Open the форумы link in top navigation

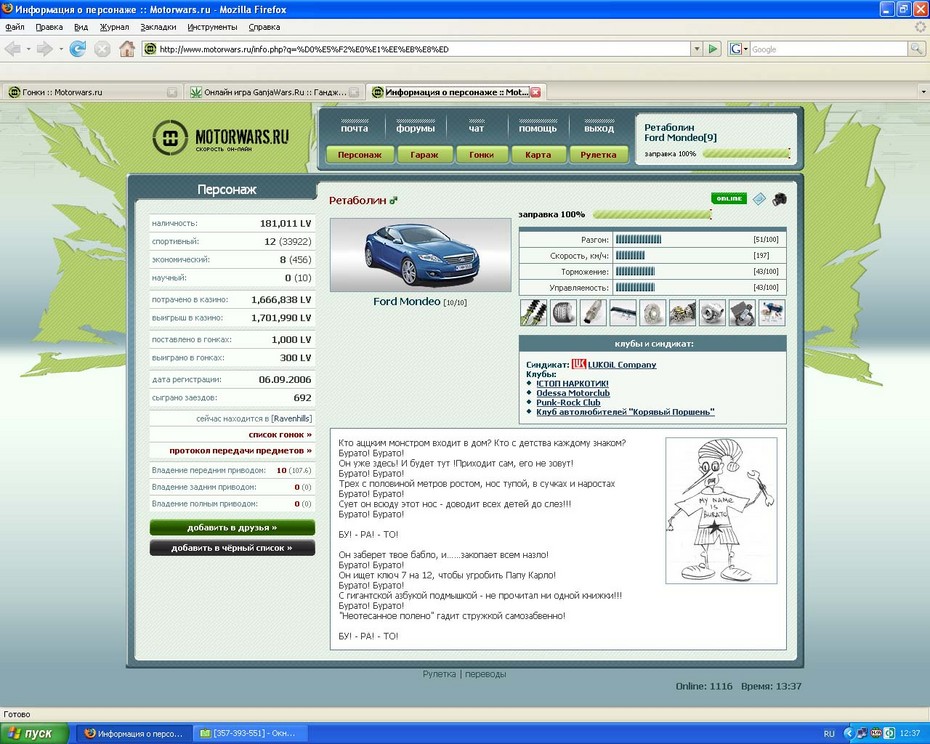(415, 128)
